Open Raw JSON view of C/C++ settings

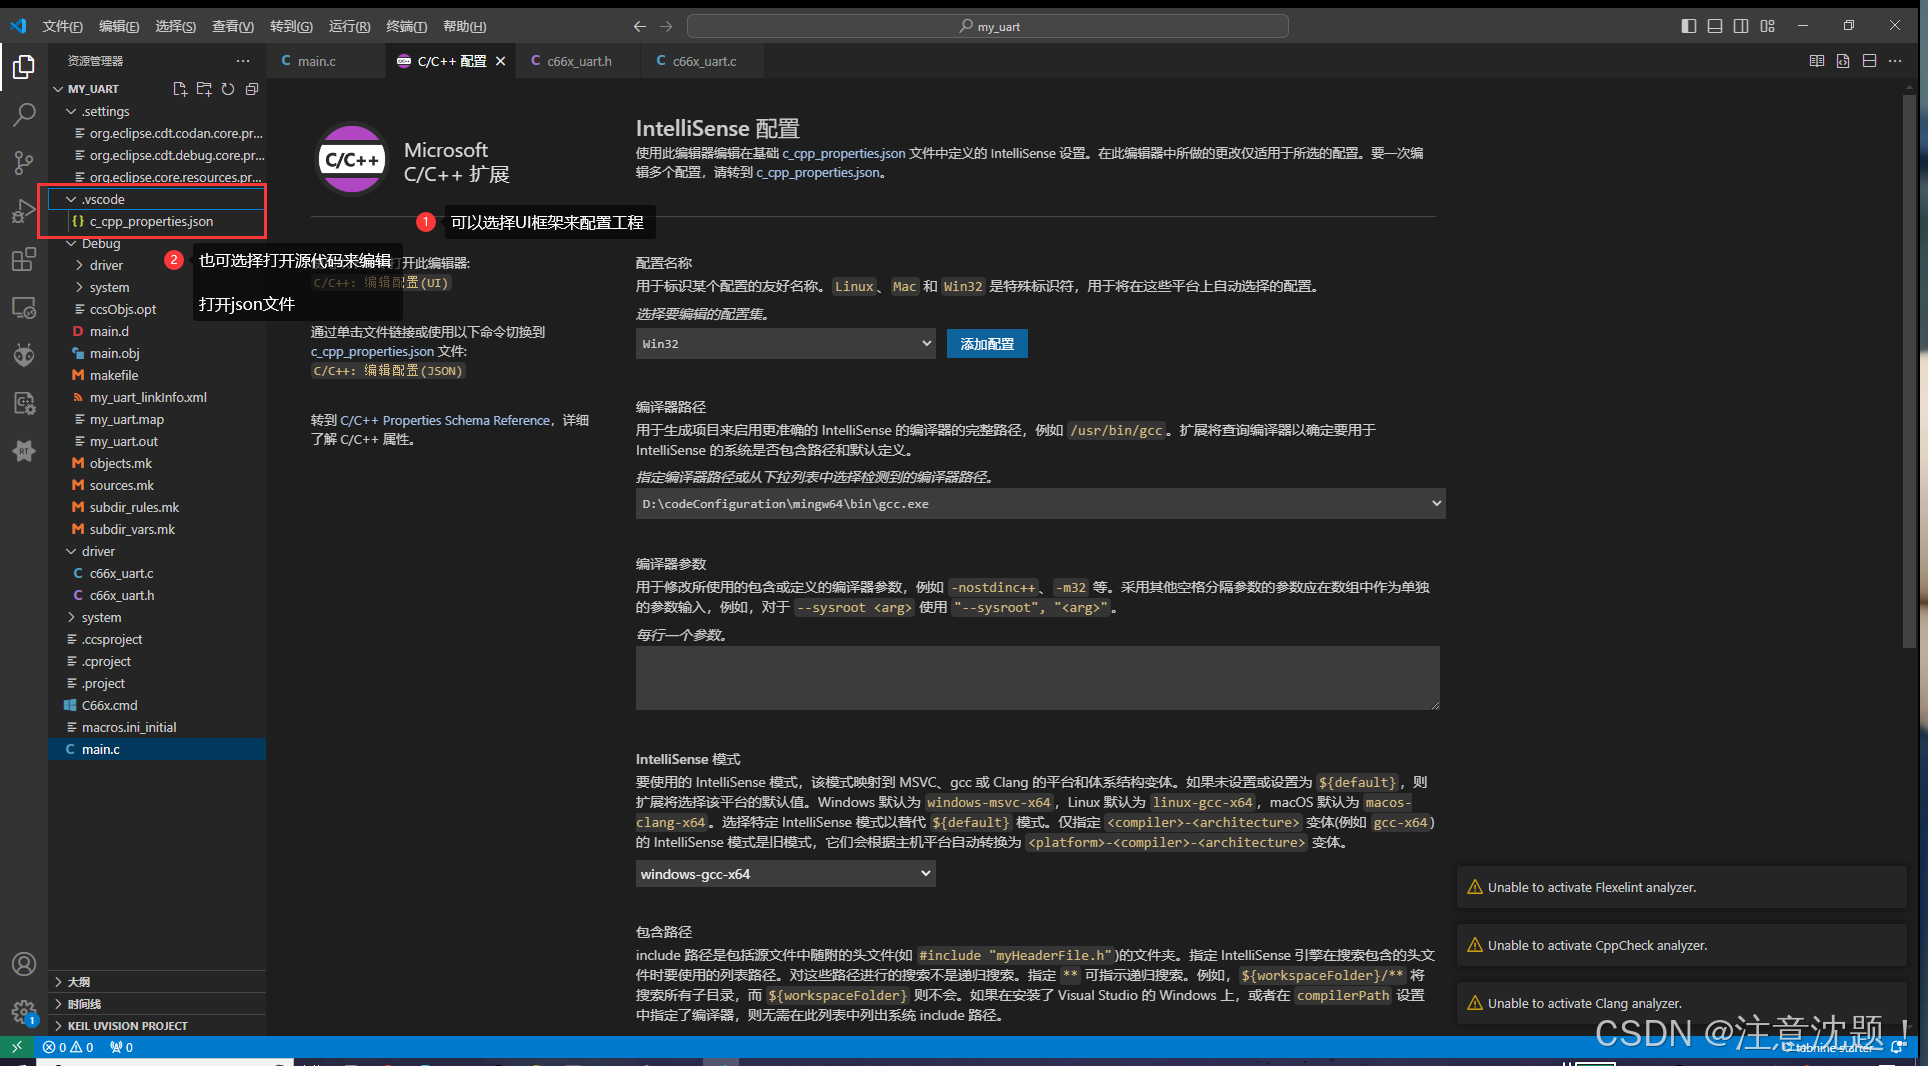tap(1843, 61)
